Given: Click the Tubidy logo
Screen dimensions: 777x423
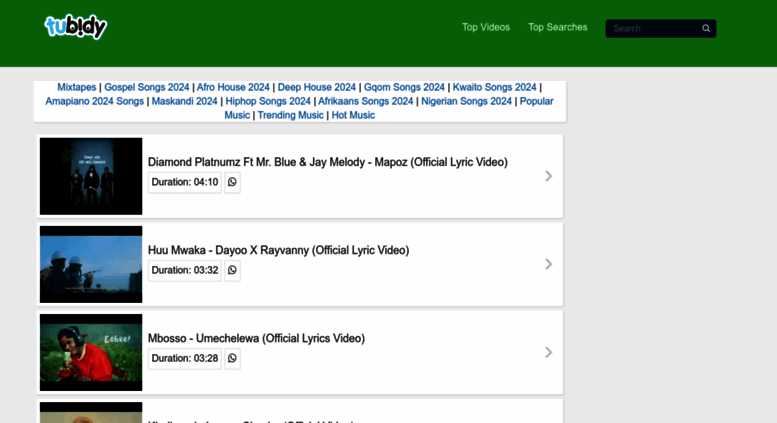Looking at the screenshot, I should [x=76, y=27].
